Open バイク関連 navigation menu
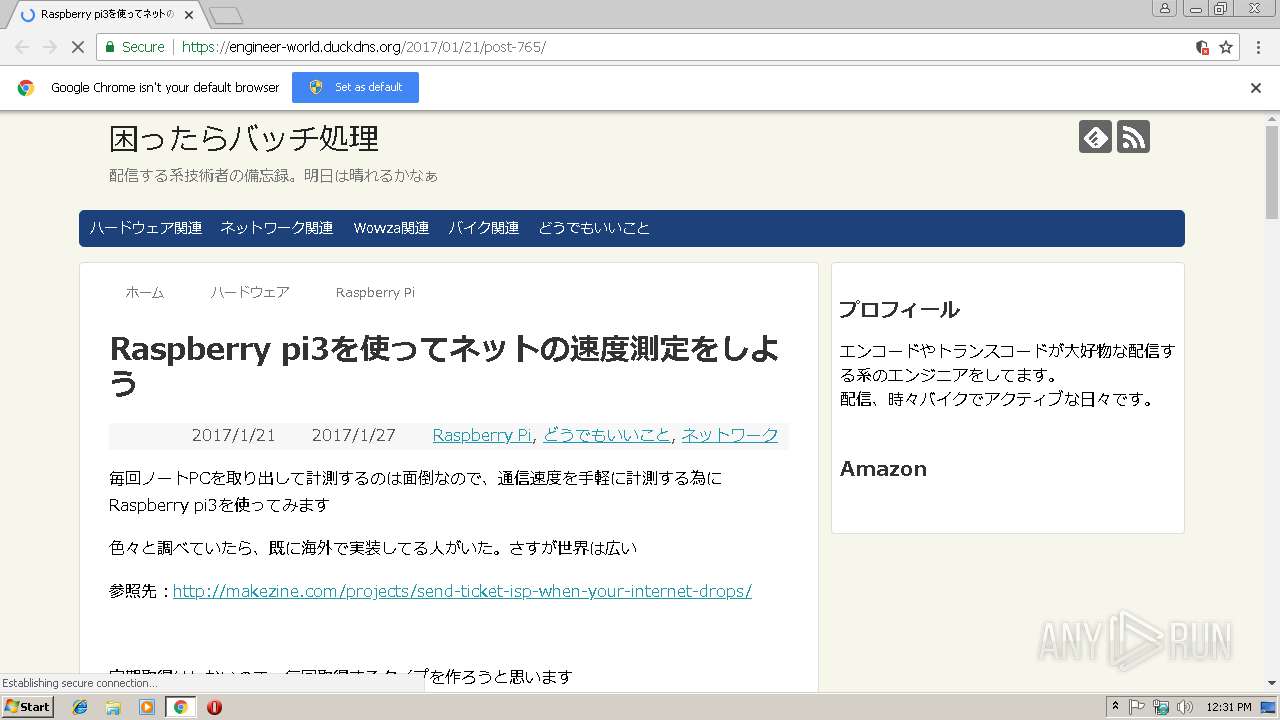1280x720 pixels. point(484,228)
